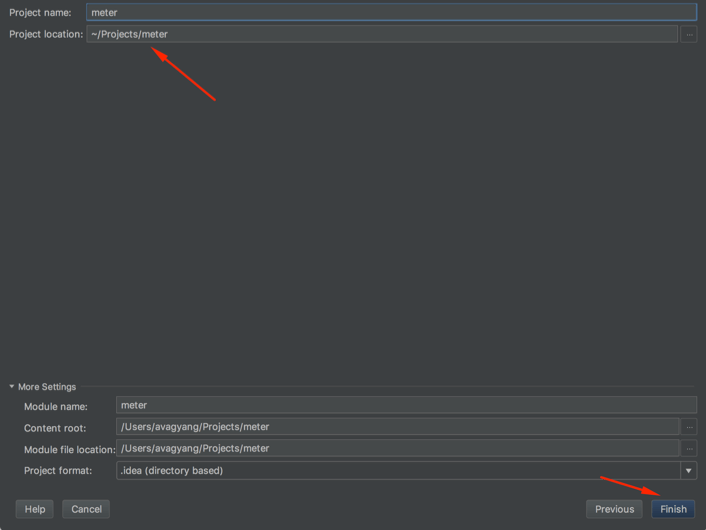Click the Module file location field
The width and height of the screenshot is (706, 530).
397,448
